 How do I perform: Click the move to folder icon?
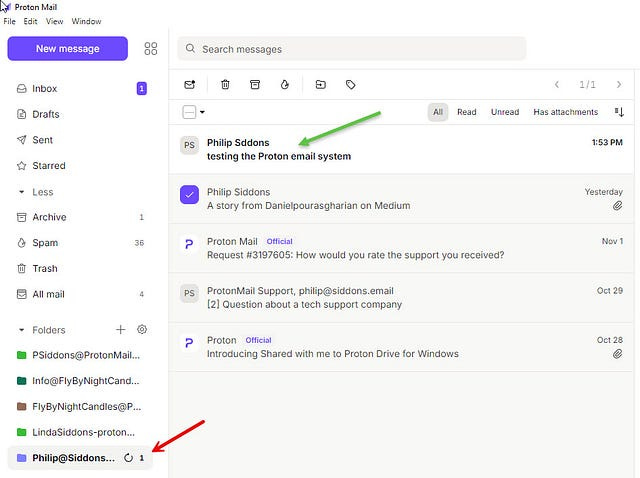321,84
